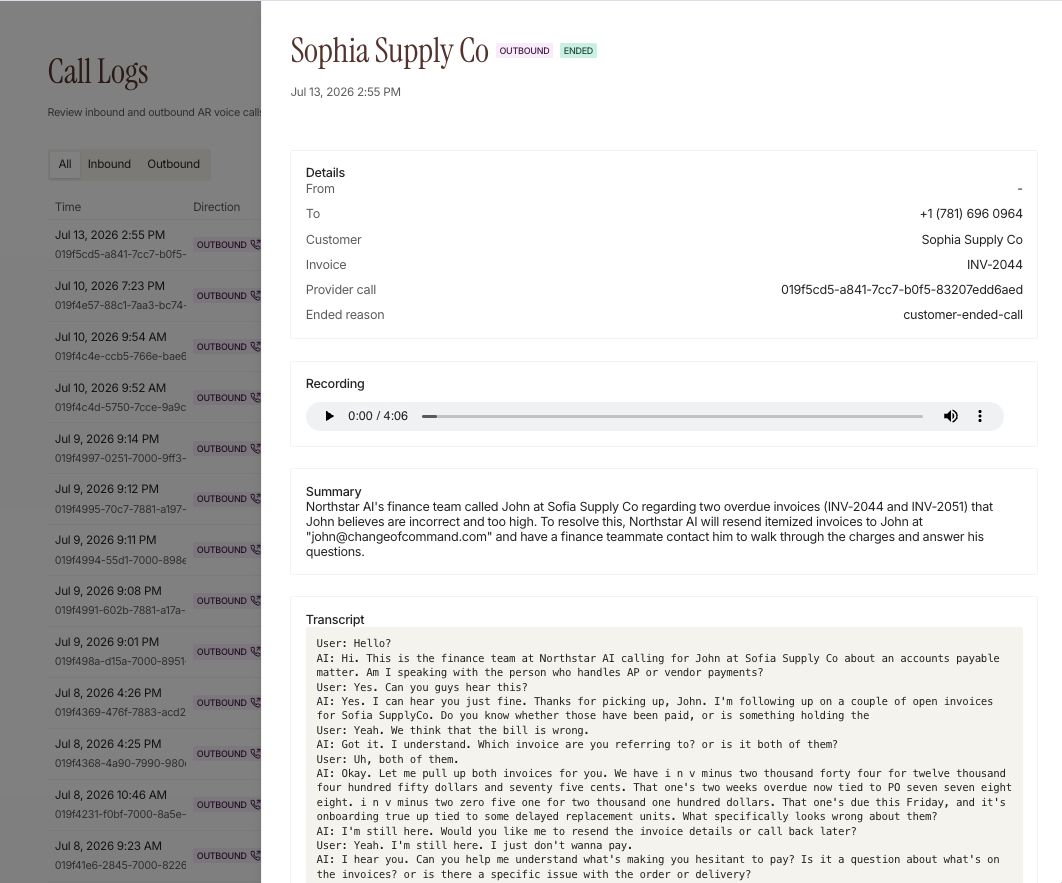Click phone icon on Jul 10 9:54 AM row
1062x883 pixels.
255,346
